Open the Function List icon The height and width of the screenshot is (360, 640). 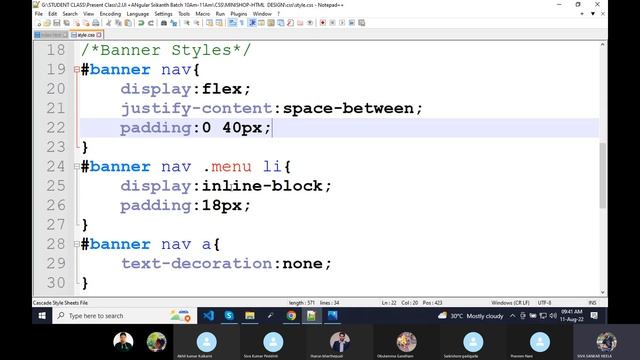coord(291,23)
